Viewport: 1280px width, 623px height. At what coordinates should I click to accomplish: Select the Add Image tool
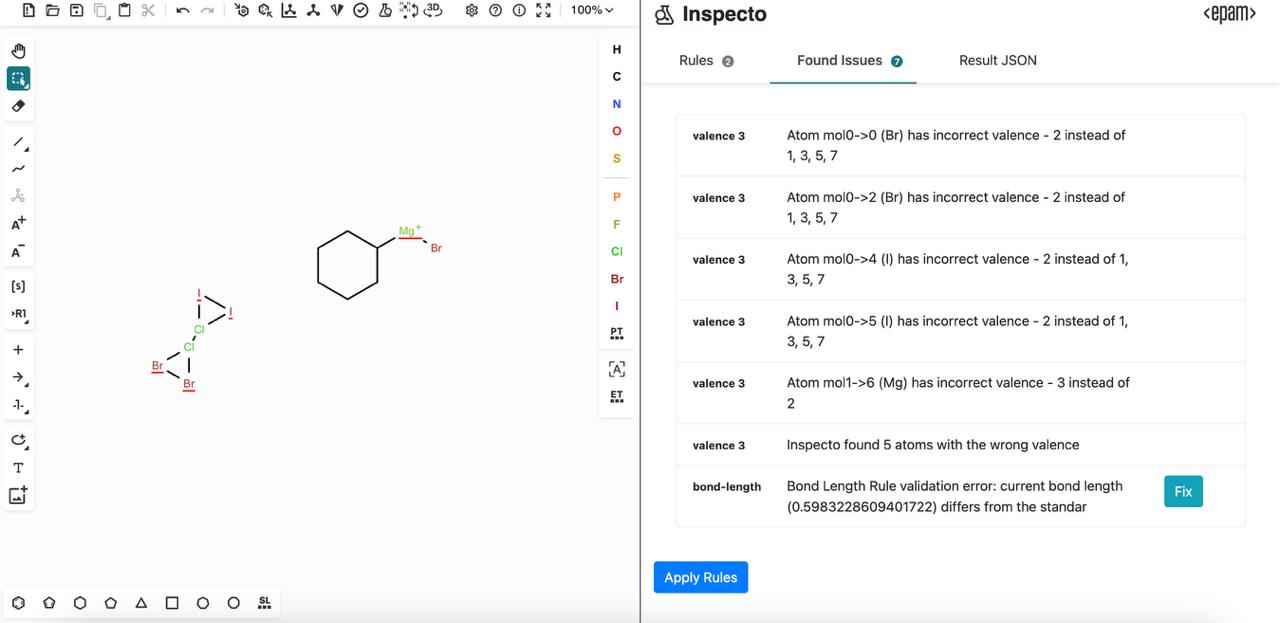18,495
